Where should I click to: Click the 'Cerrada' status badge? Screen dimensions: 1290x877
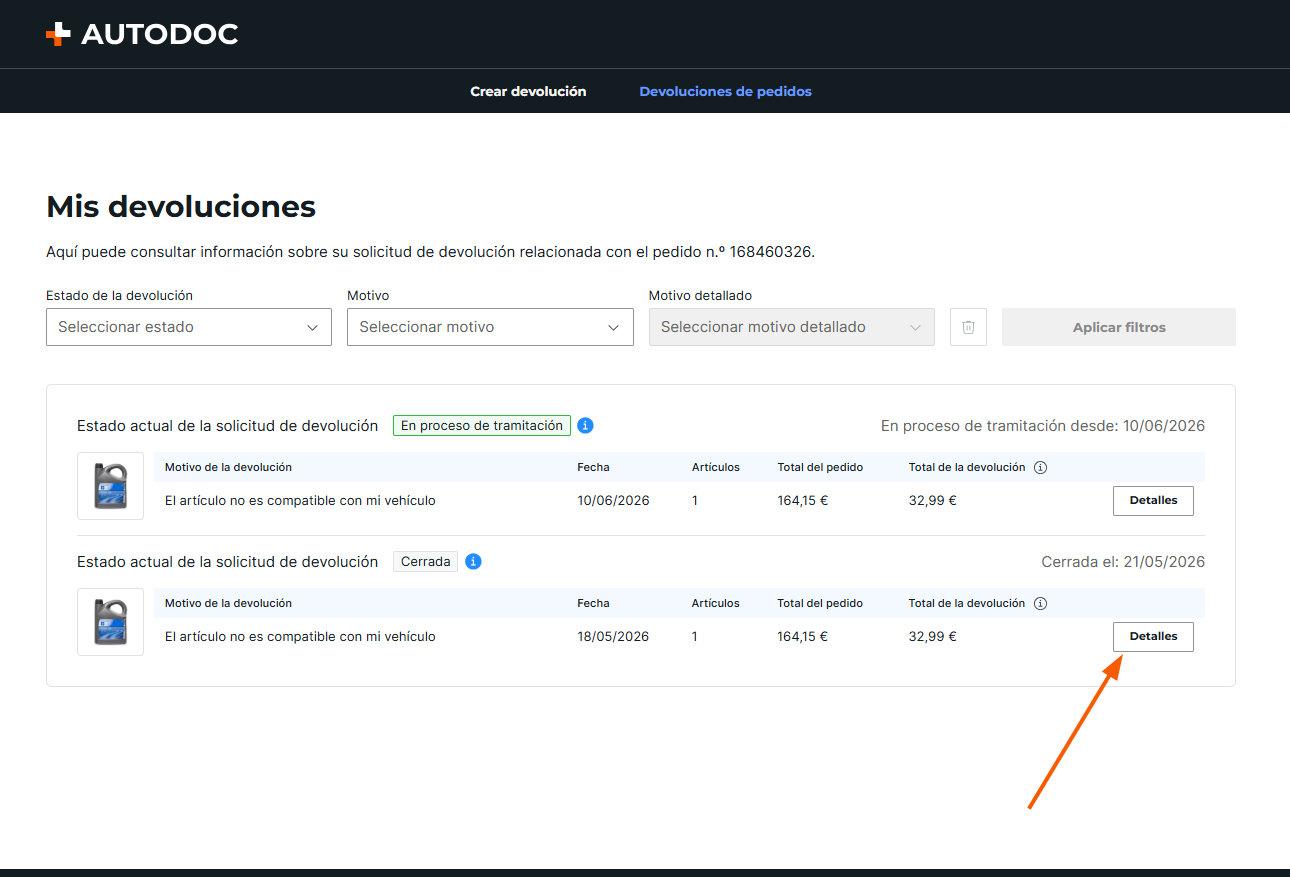(x=425, y=562)
